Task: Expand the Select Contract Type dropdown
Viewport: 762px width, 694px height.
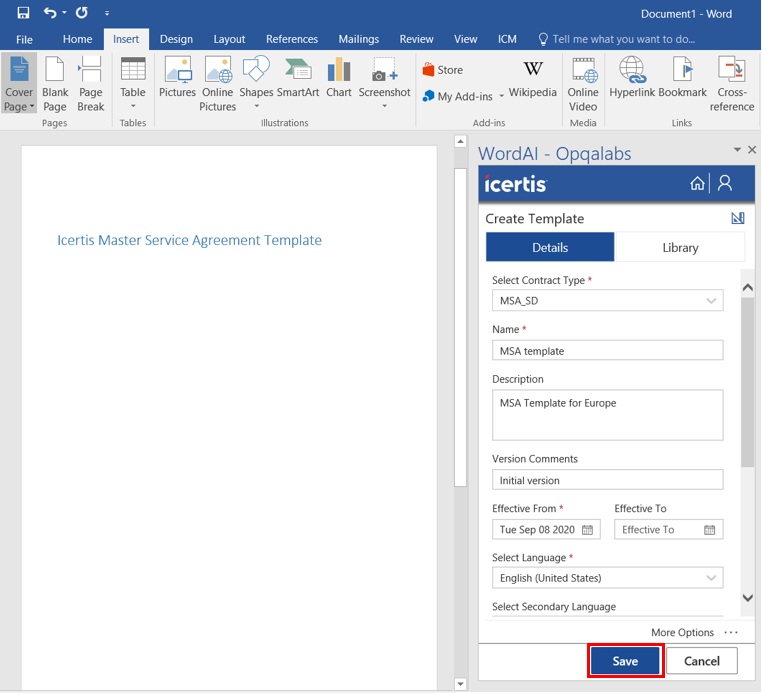Action: [x=711, y=301]
